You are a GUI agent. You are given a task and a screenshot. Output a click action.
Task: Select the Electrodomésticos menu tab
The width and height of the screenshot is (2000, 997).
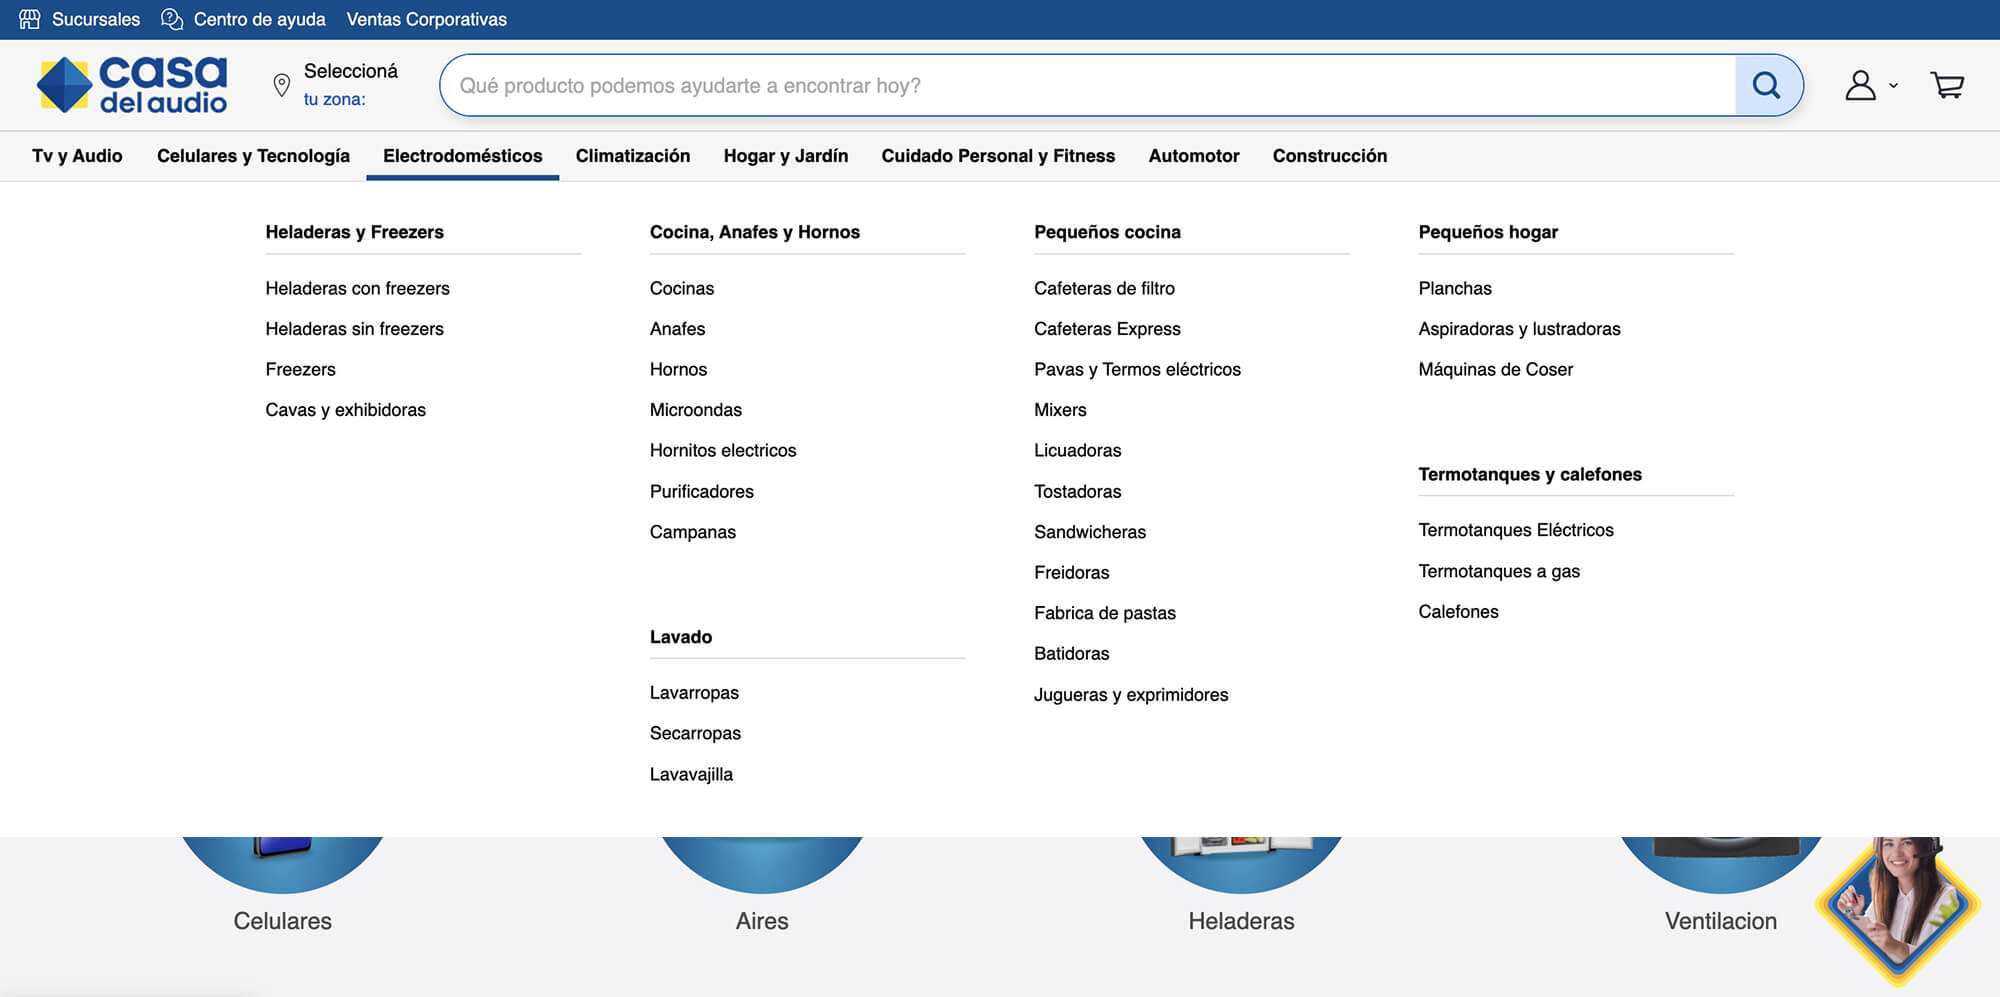click(x=462, y=156)
